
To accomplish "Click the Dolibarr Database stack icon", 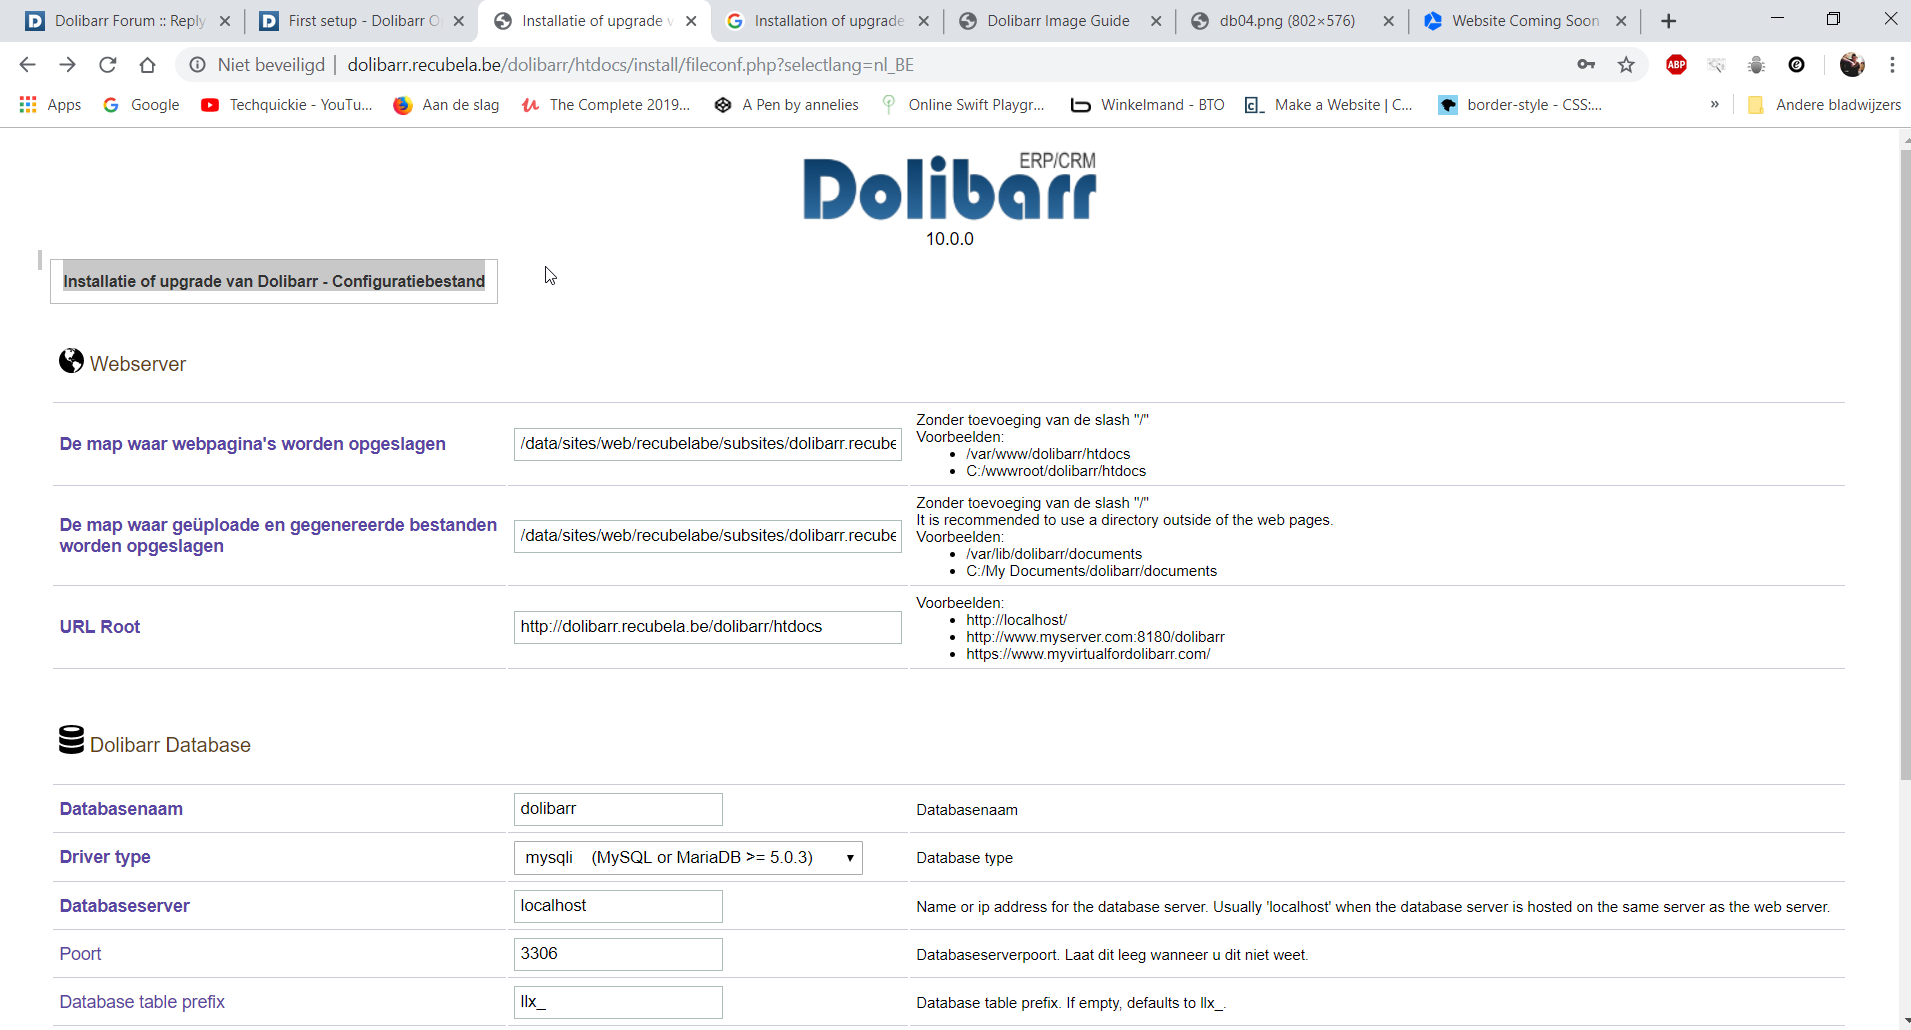I will 71,740.
